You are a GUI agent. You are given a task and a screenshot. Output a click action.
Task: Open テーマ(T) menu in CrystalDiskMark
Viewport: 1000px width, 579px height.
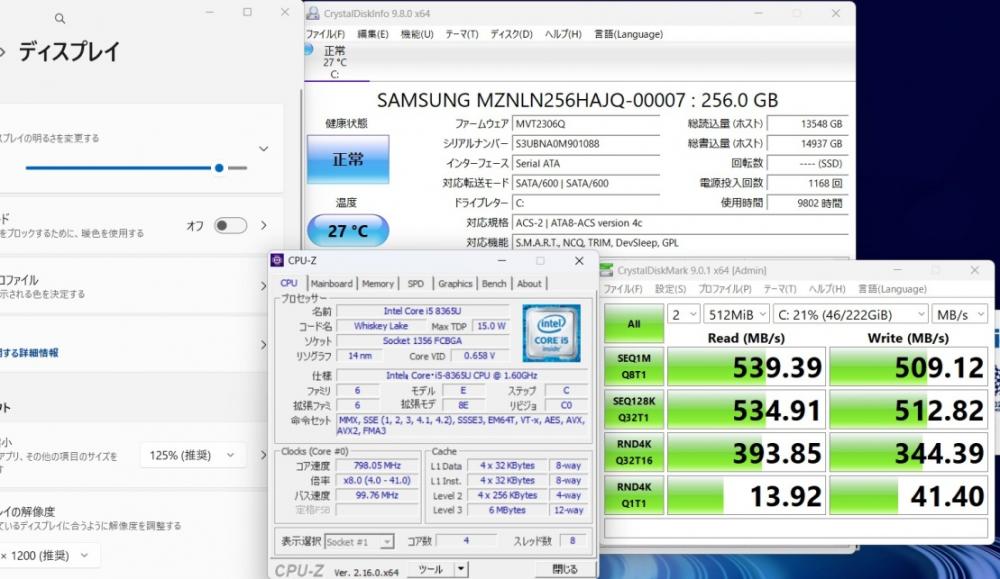tap(780, 290)
